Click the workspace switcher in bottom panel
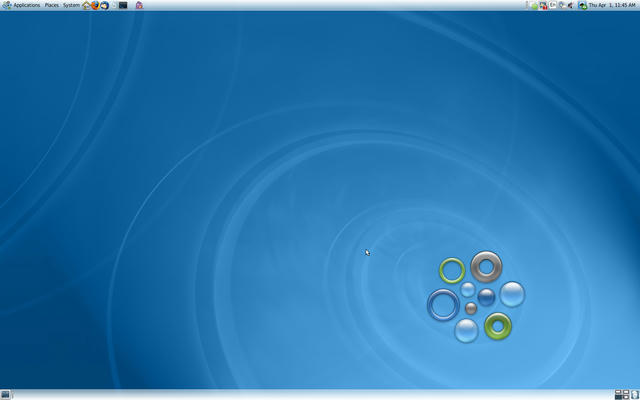The width and height of the screenshot is (640, 400). click(621, 395)
